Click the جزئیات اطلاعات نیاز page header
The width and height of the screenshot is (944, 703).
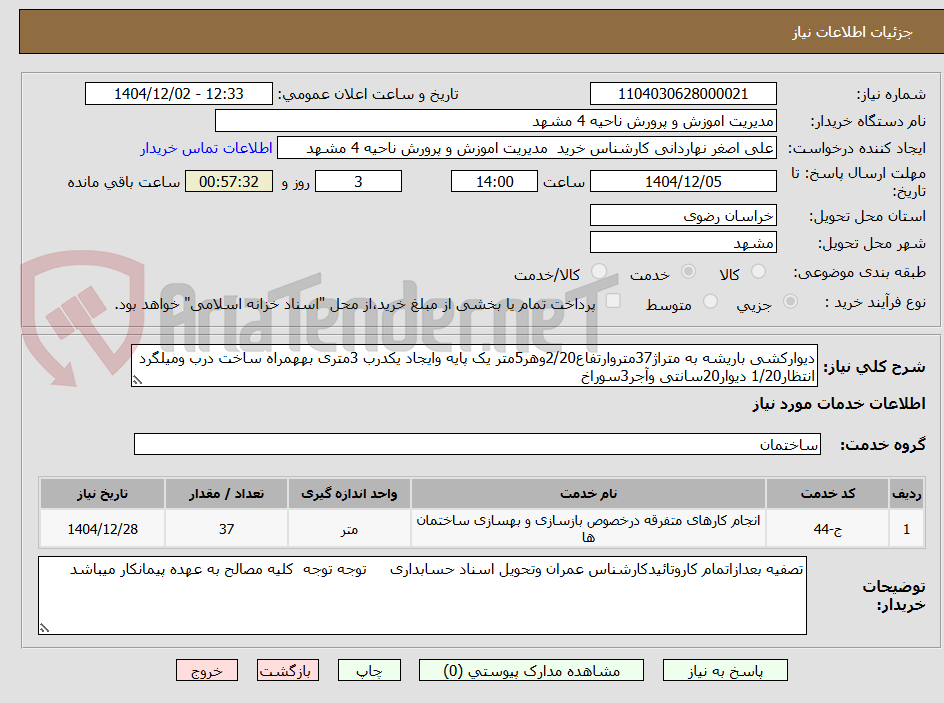click(x=852, y=32)
